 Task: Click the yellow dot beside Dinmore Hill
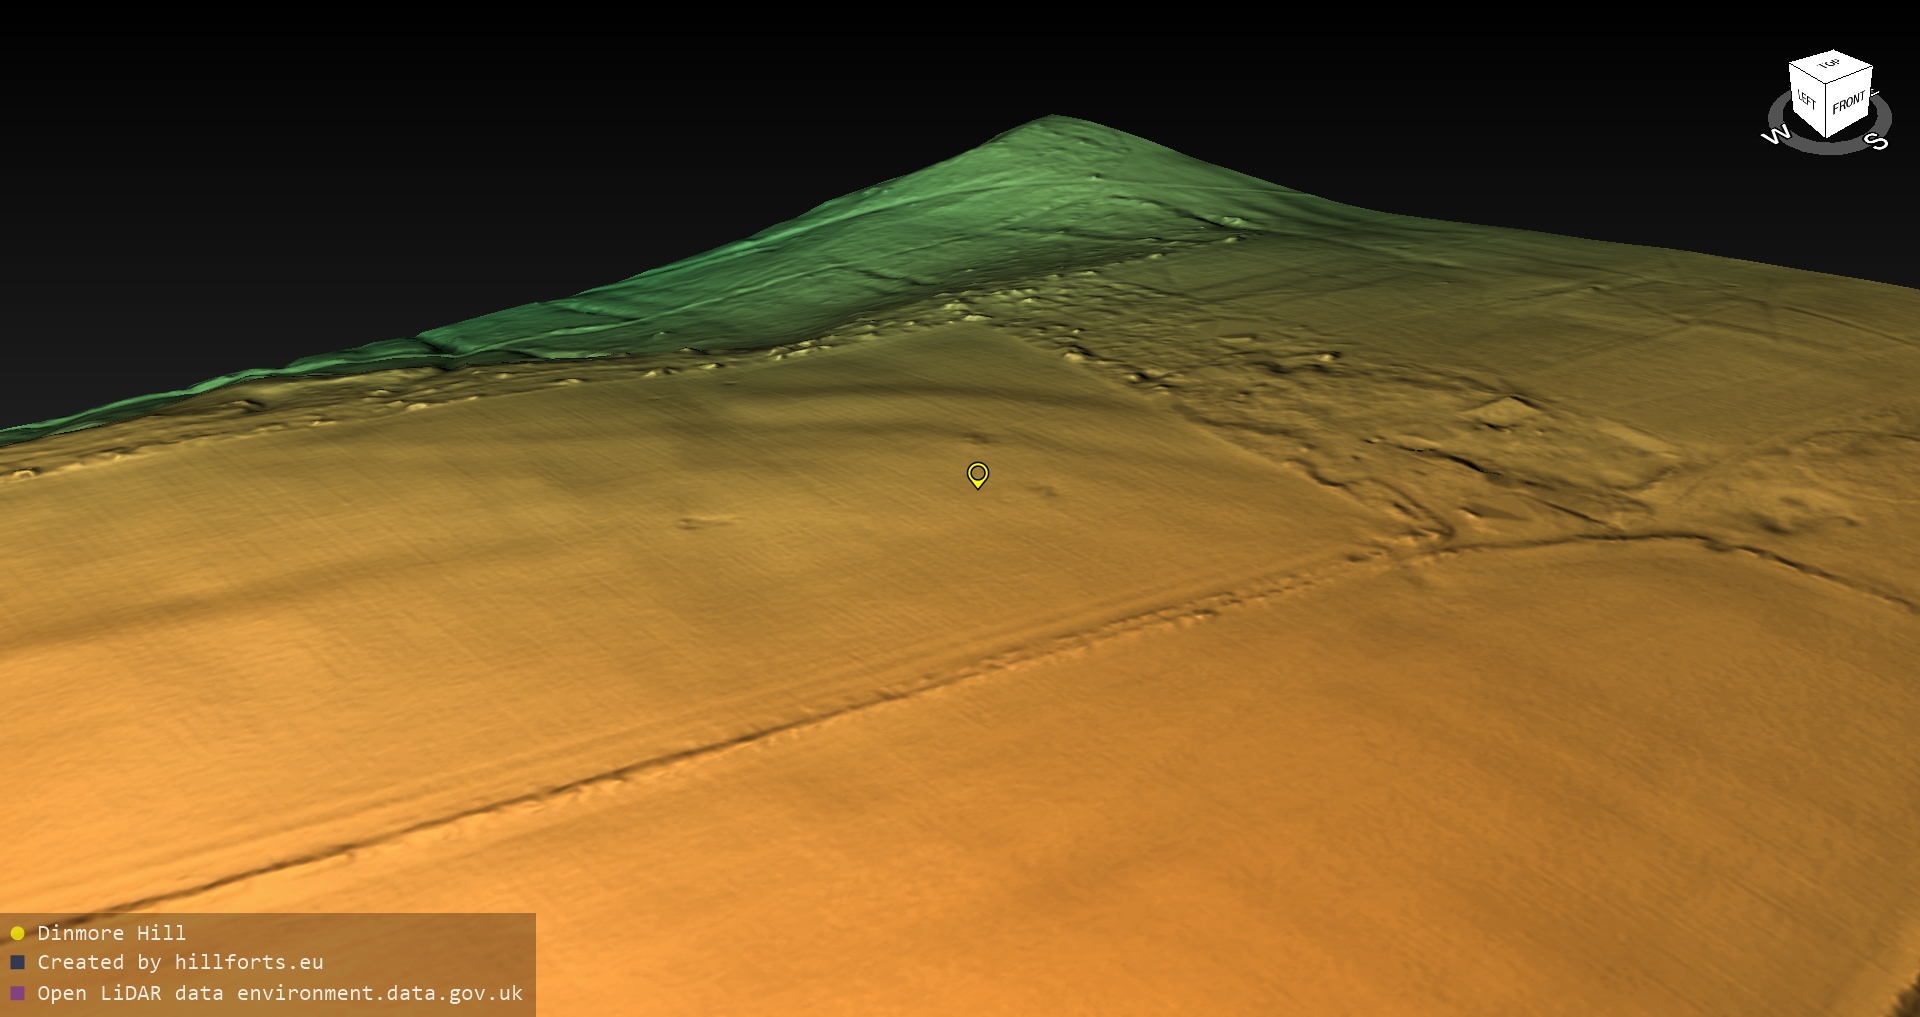[x=17, y=933]
